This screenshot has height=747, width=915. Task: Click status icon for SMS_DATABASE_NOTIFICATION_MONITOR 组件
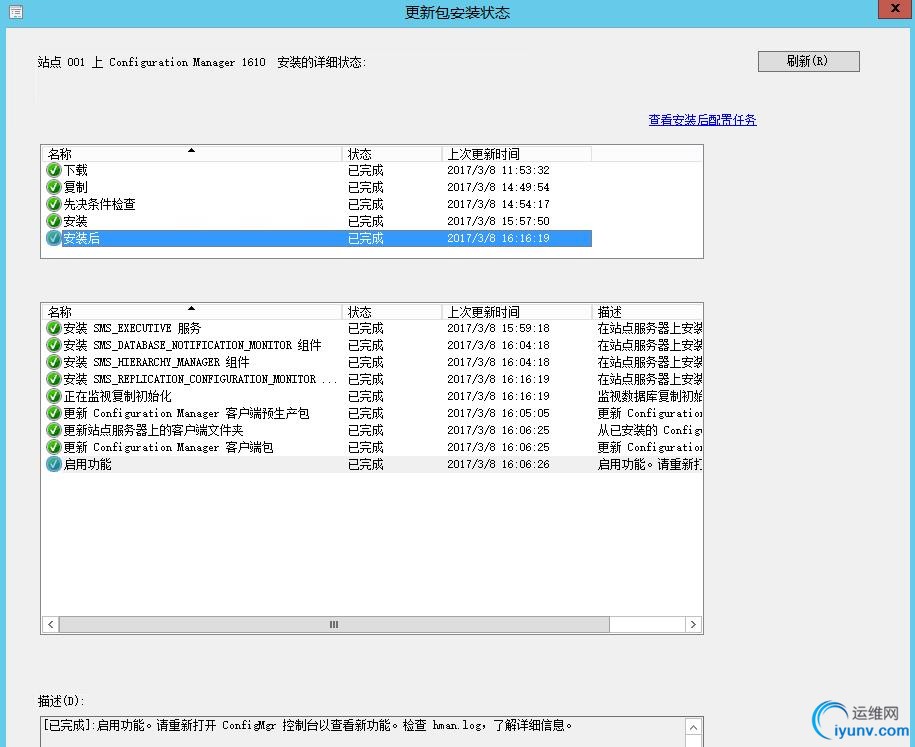click(54, 345)
